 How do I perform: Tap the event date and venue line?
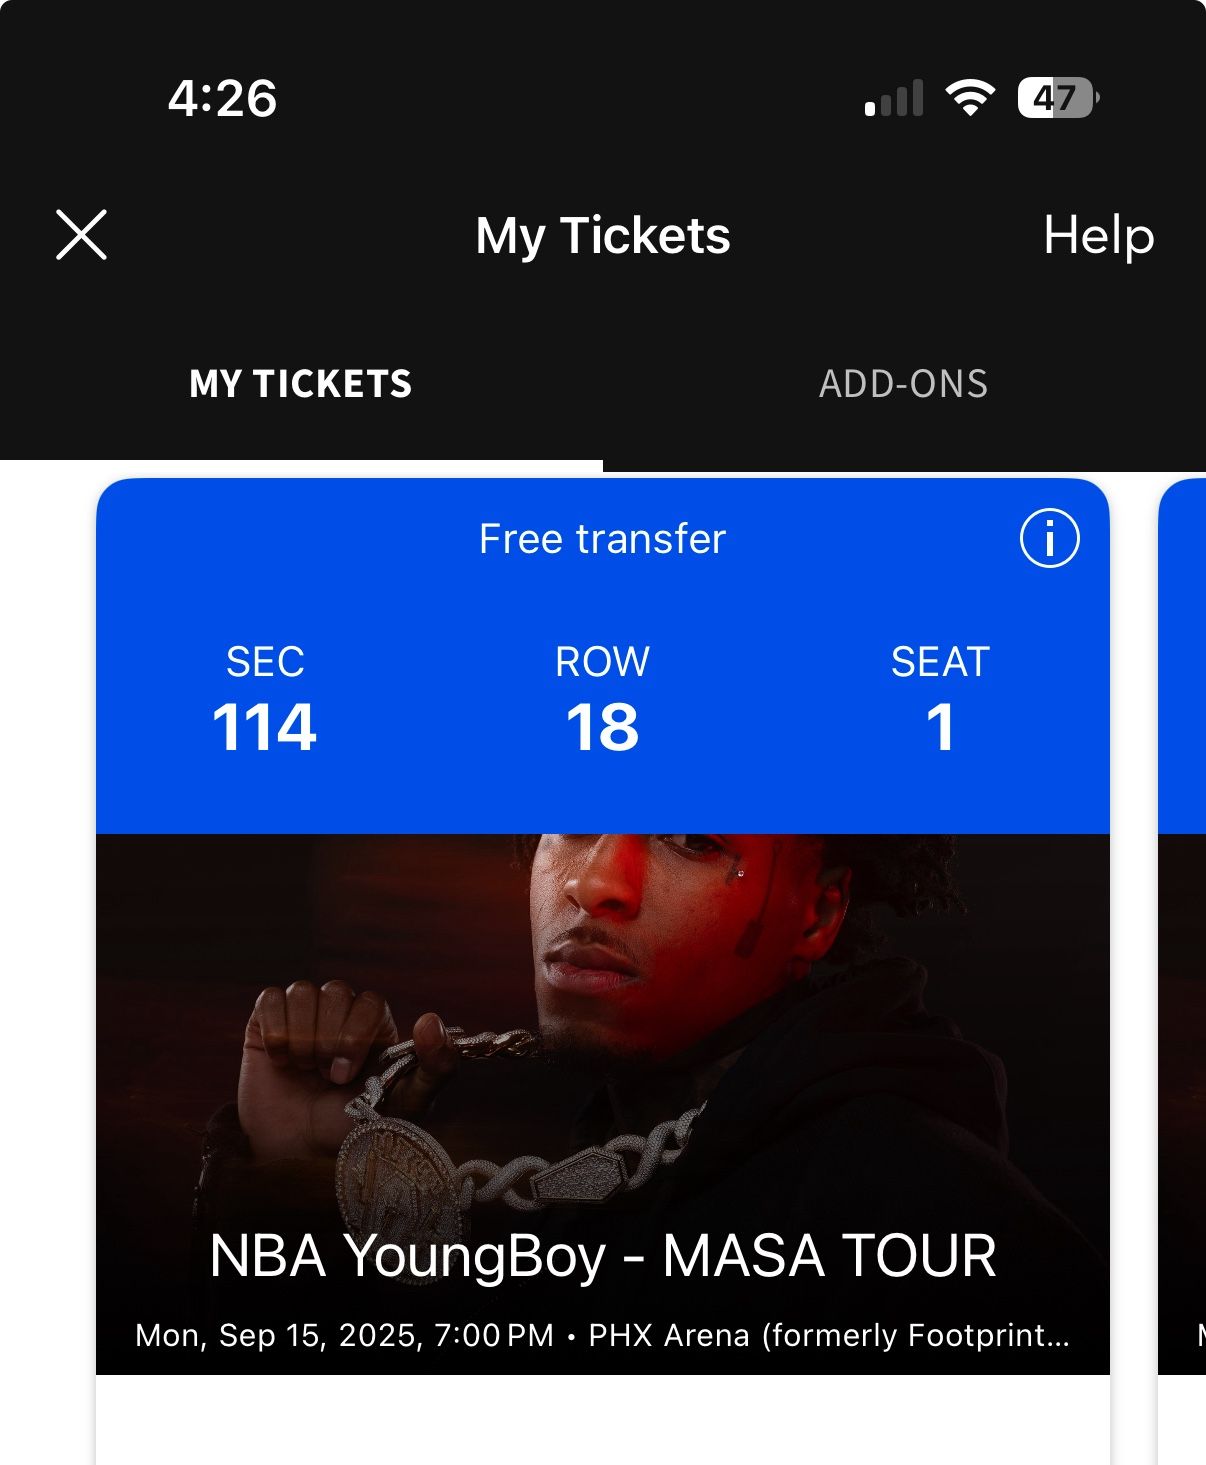tap(602, 1335)
